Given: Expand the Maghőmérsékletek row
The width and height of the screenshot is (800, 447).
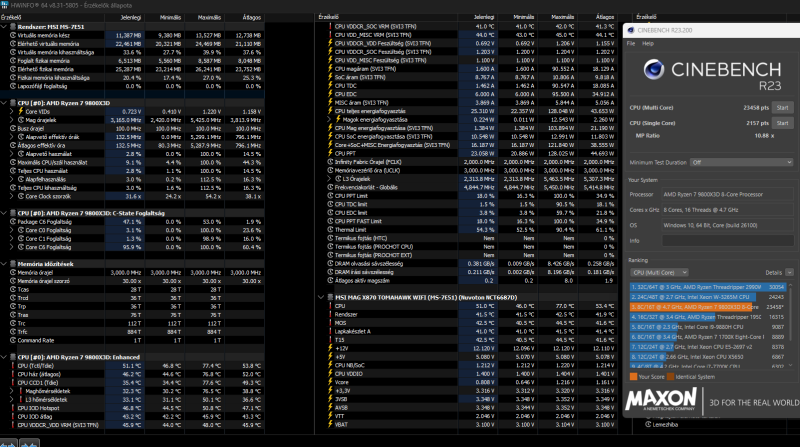Looking at the screenshot, I should pos(12,391).
